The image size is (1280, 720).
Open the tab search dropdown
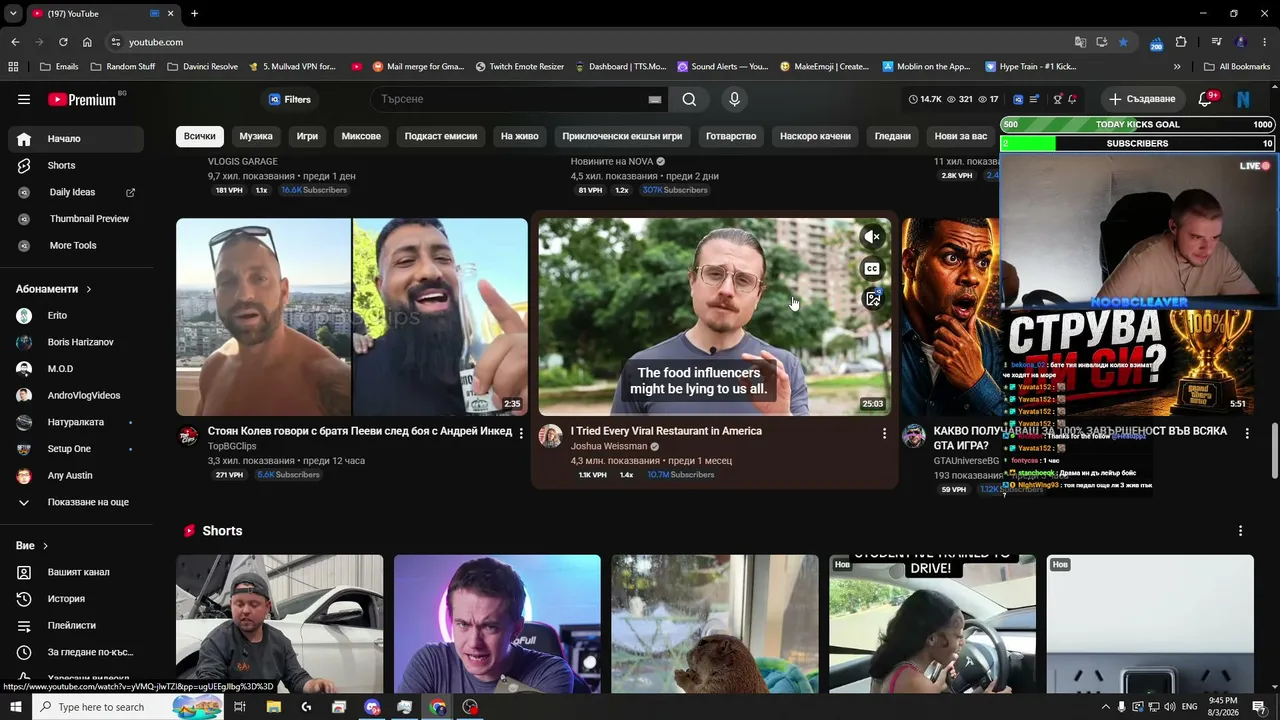coord(13,13)
